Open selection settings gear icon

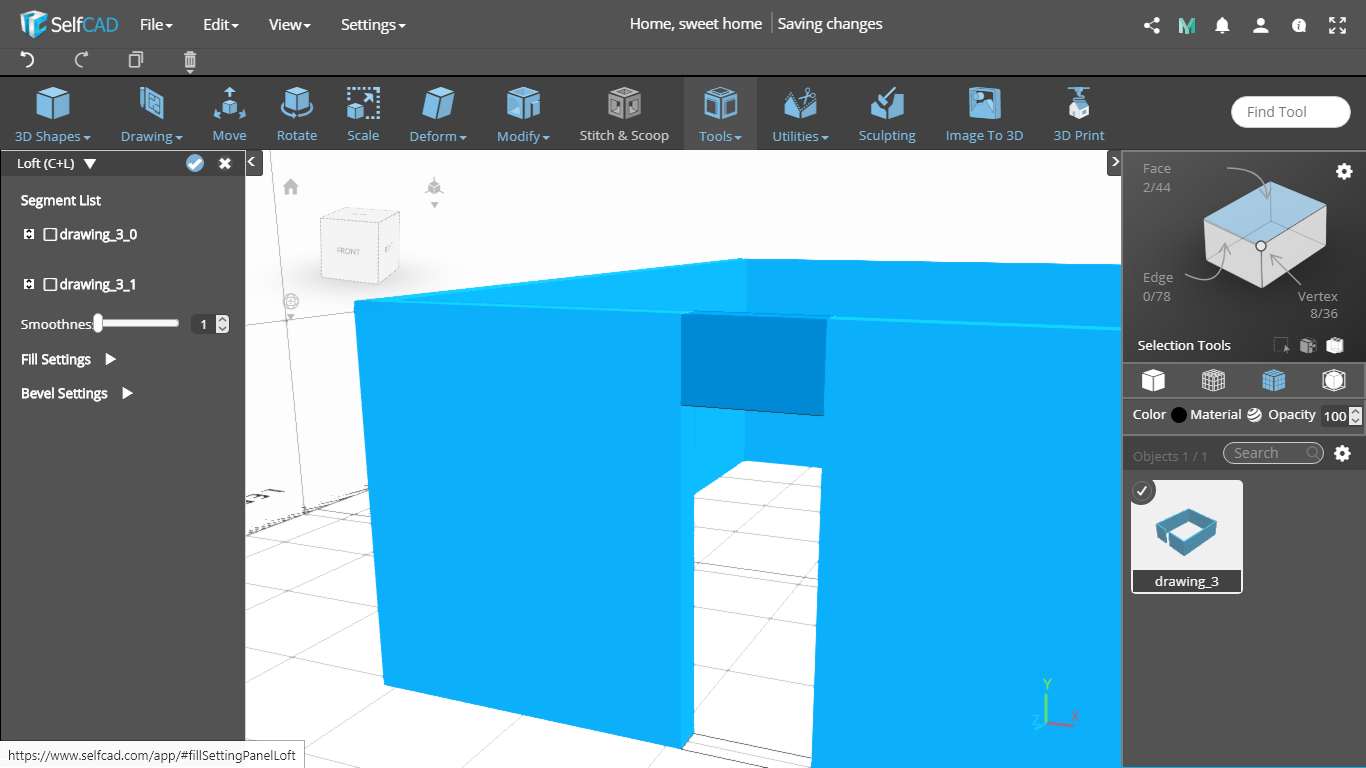1344,172
